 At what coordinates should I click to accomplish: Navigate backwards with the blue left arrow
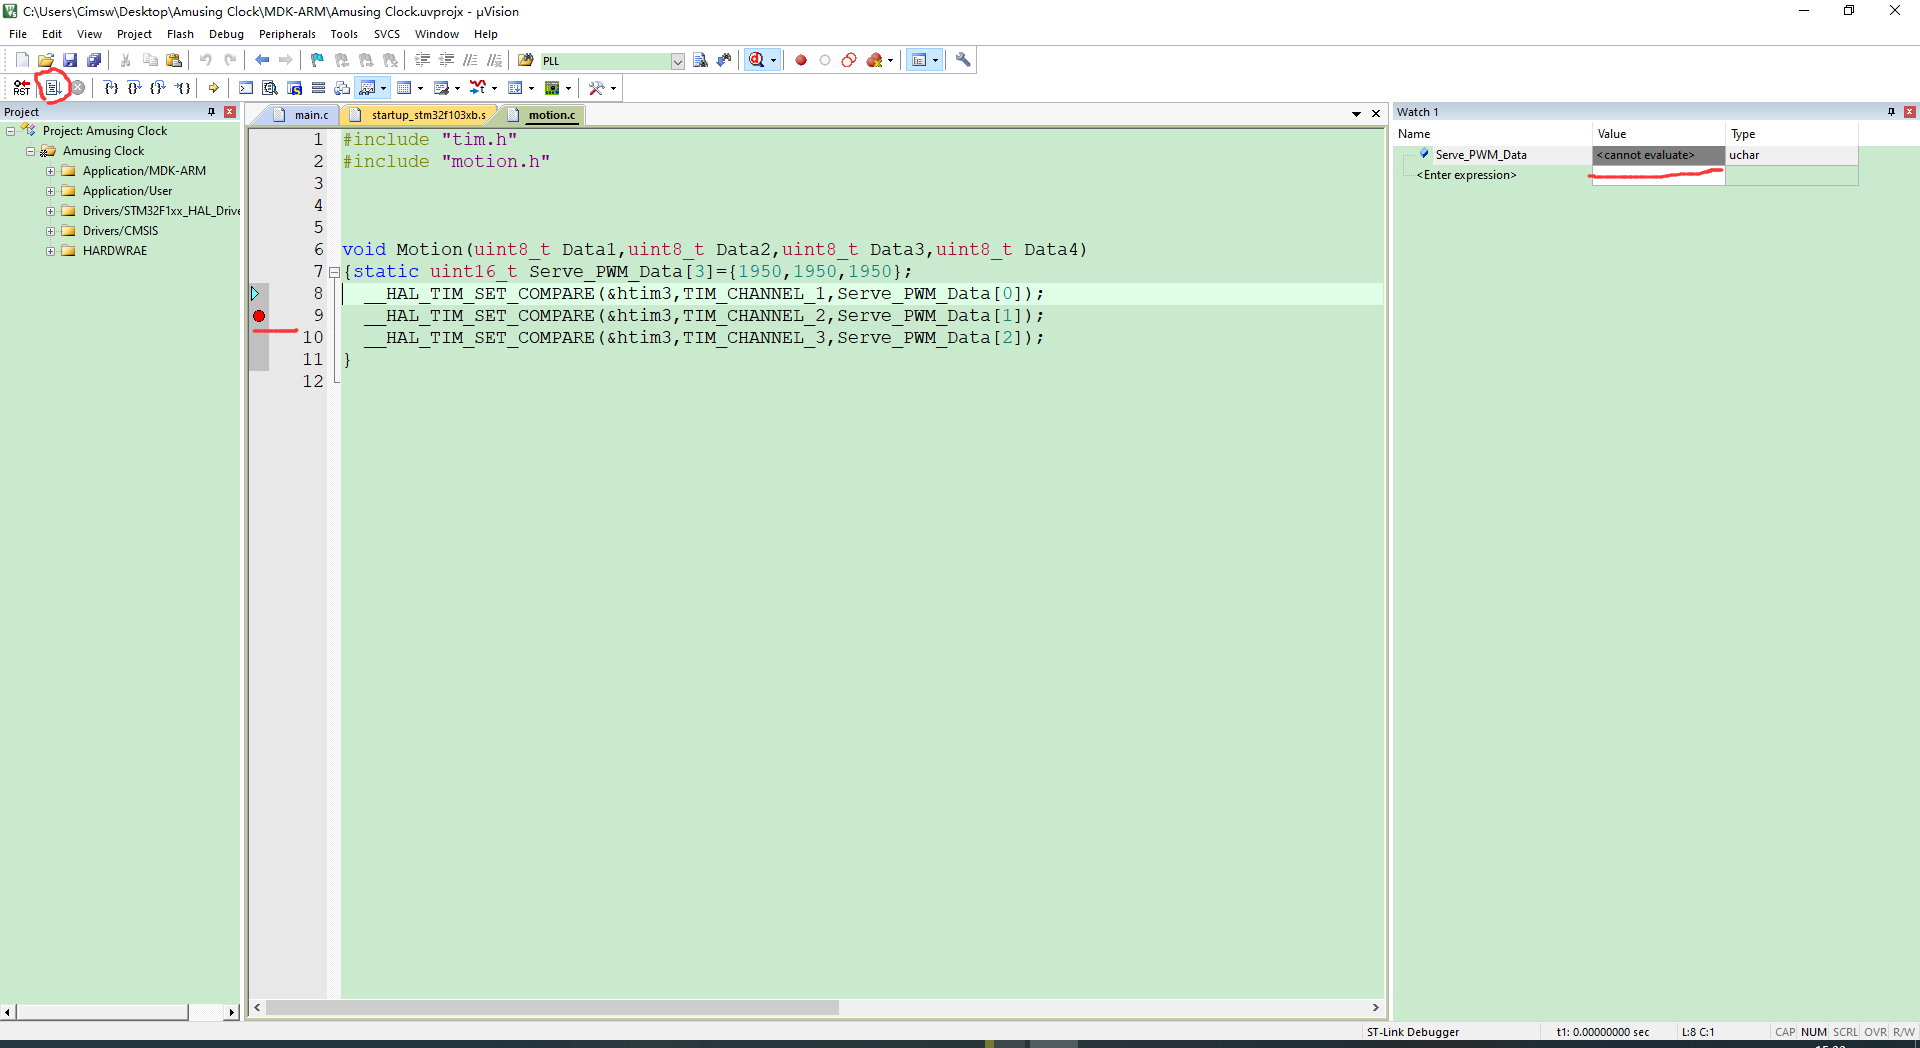(x=262, y=60)
